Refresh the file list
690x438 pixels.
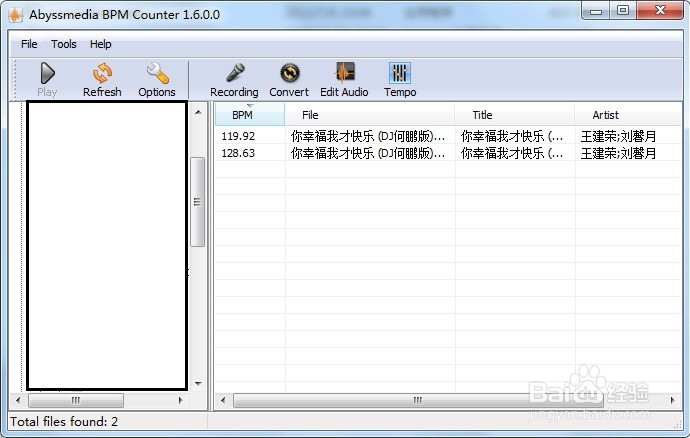pyautogui.click(x=102, y=79)
